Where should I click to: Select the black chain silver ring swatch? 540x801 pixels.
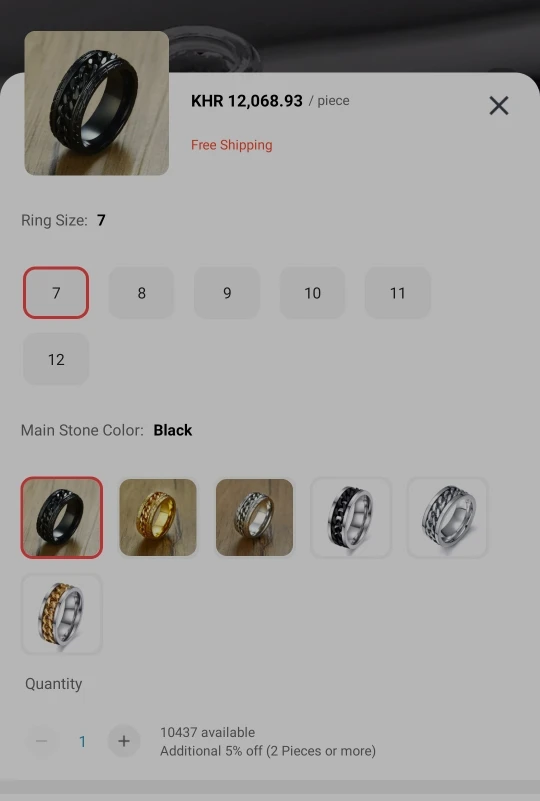[x=351, y=517]
